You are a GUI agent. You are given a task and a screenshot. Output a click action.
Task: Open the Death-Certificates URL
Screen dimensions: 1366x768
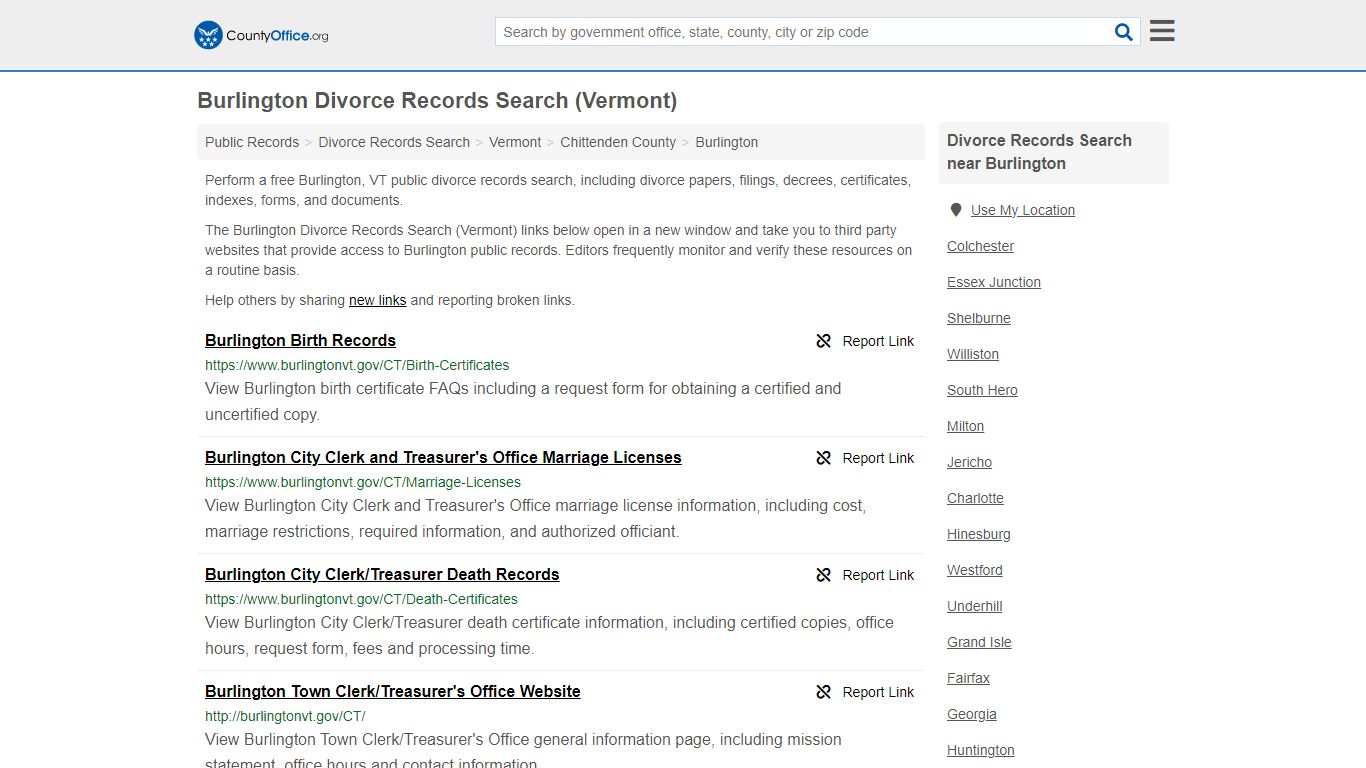point(361,599)
